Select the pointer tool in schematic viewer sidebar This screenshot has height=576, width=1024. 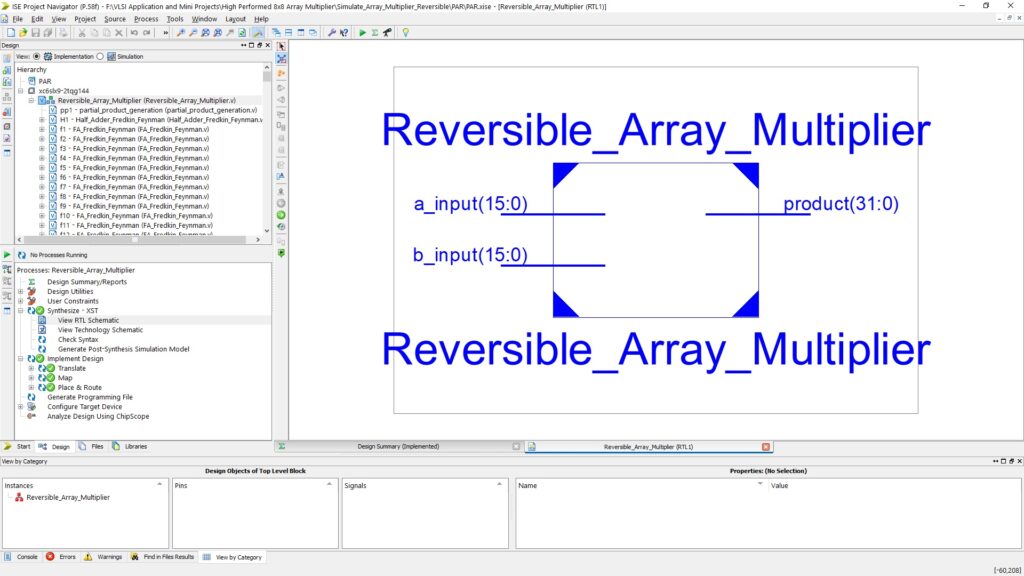pyautogui.click(x=282, y=45)
